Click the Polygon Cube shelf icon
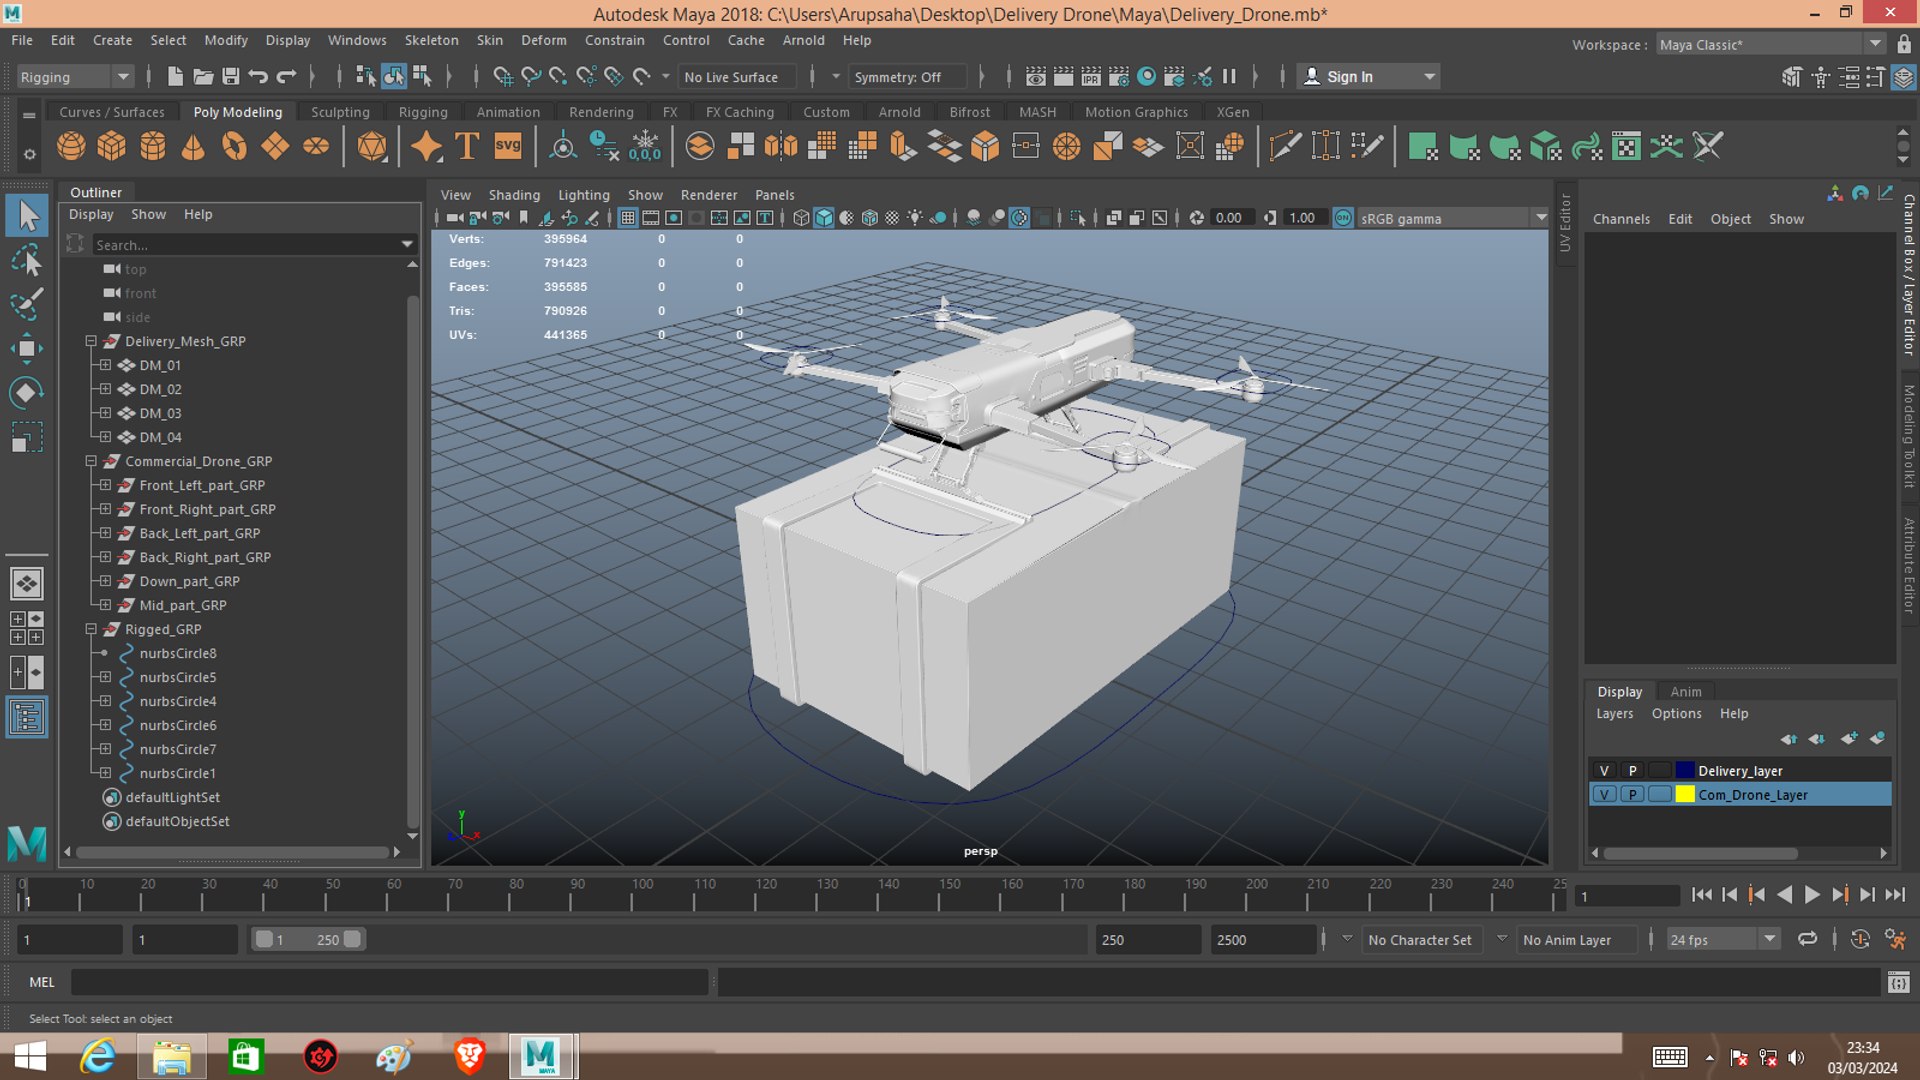Image resolution: width=1920 pixels, height=1080 pixels. 112,147
